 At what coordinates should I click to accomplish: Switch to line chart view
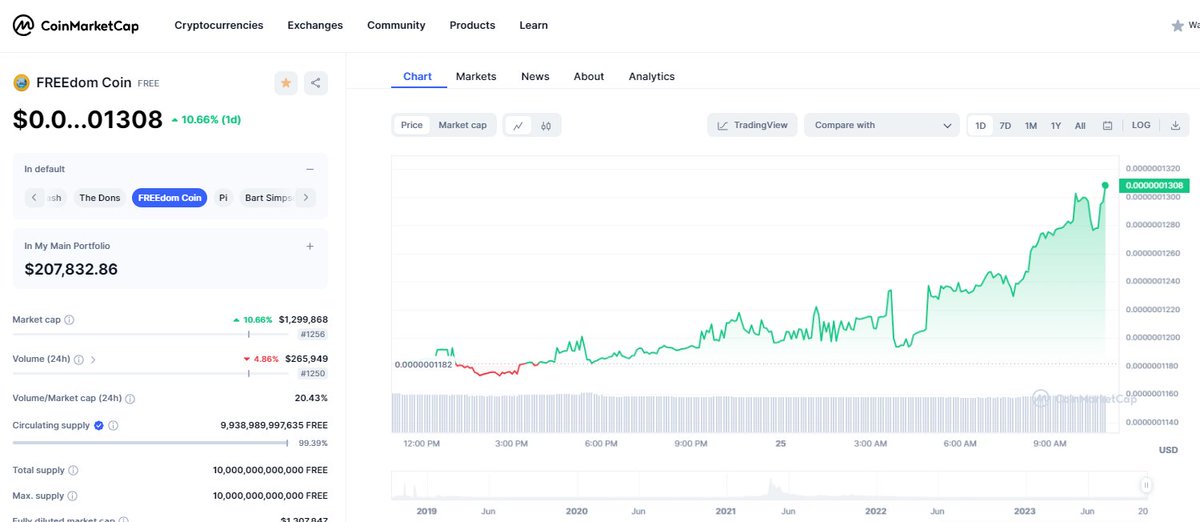tap(518, 125)
